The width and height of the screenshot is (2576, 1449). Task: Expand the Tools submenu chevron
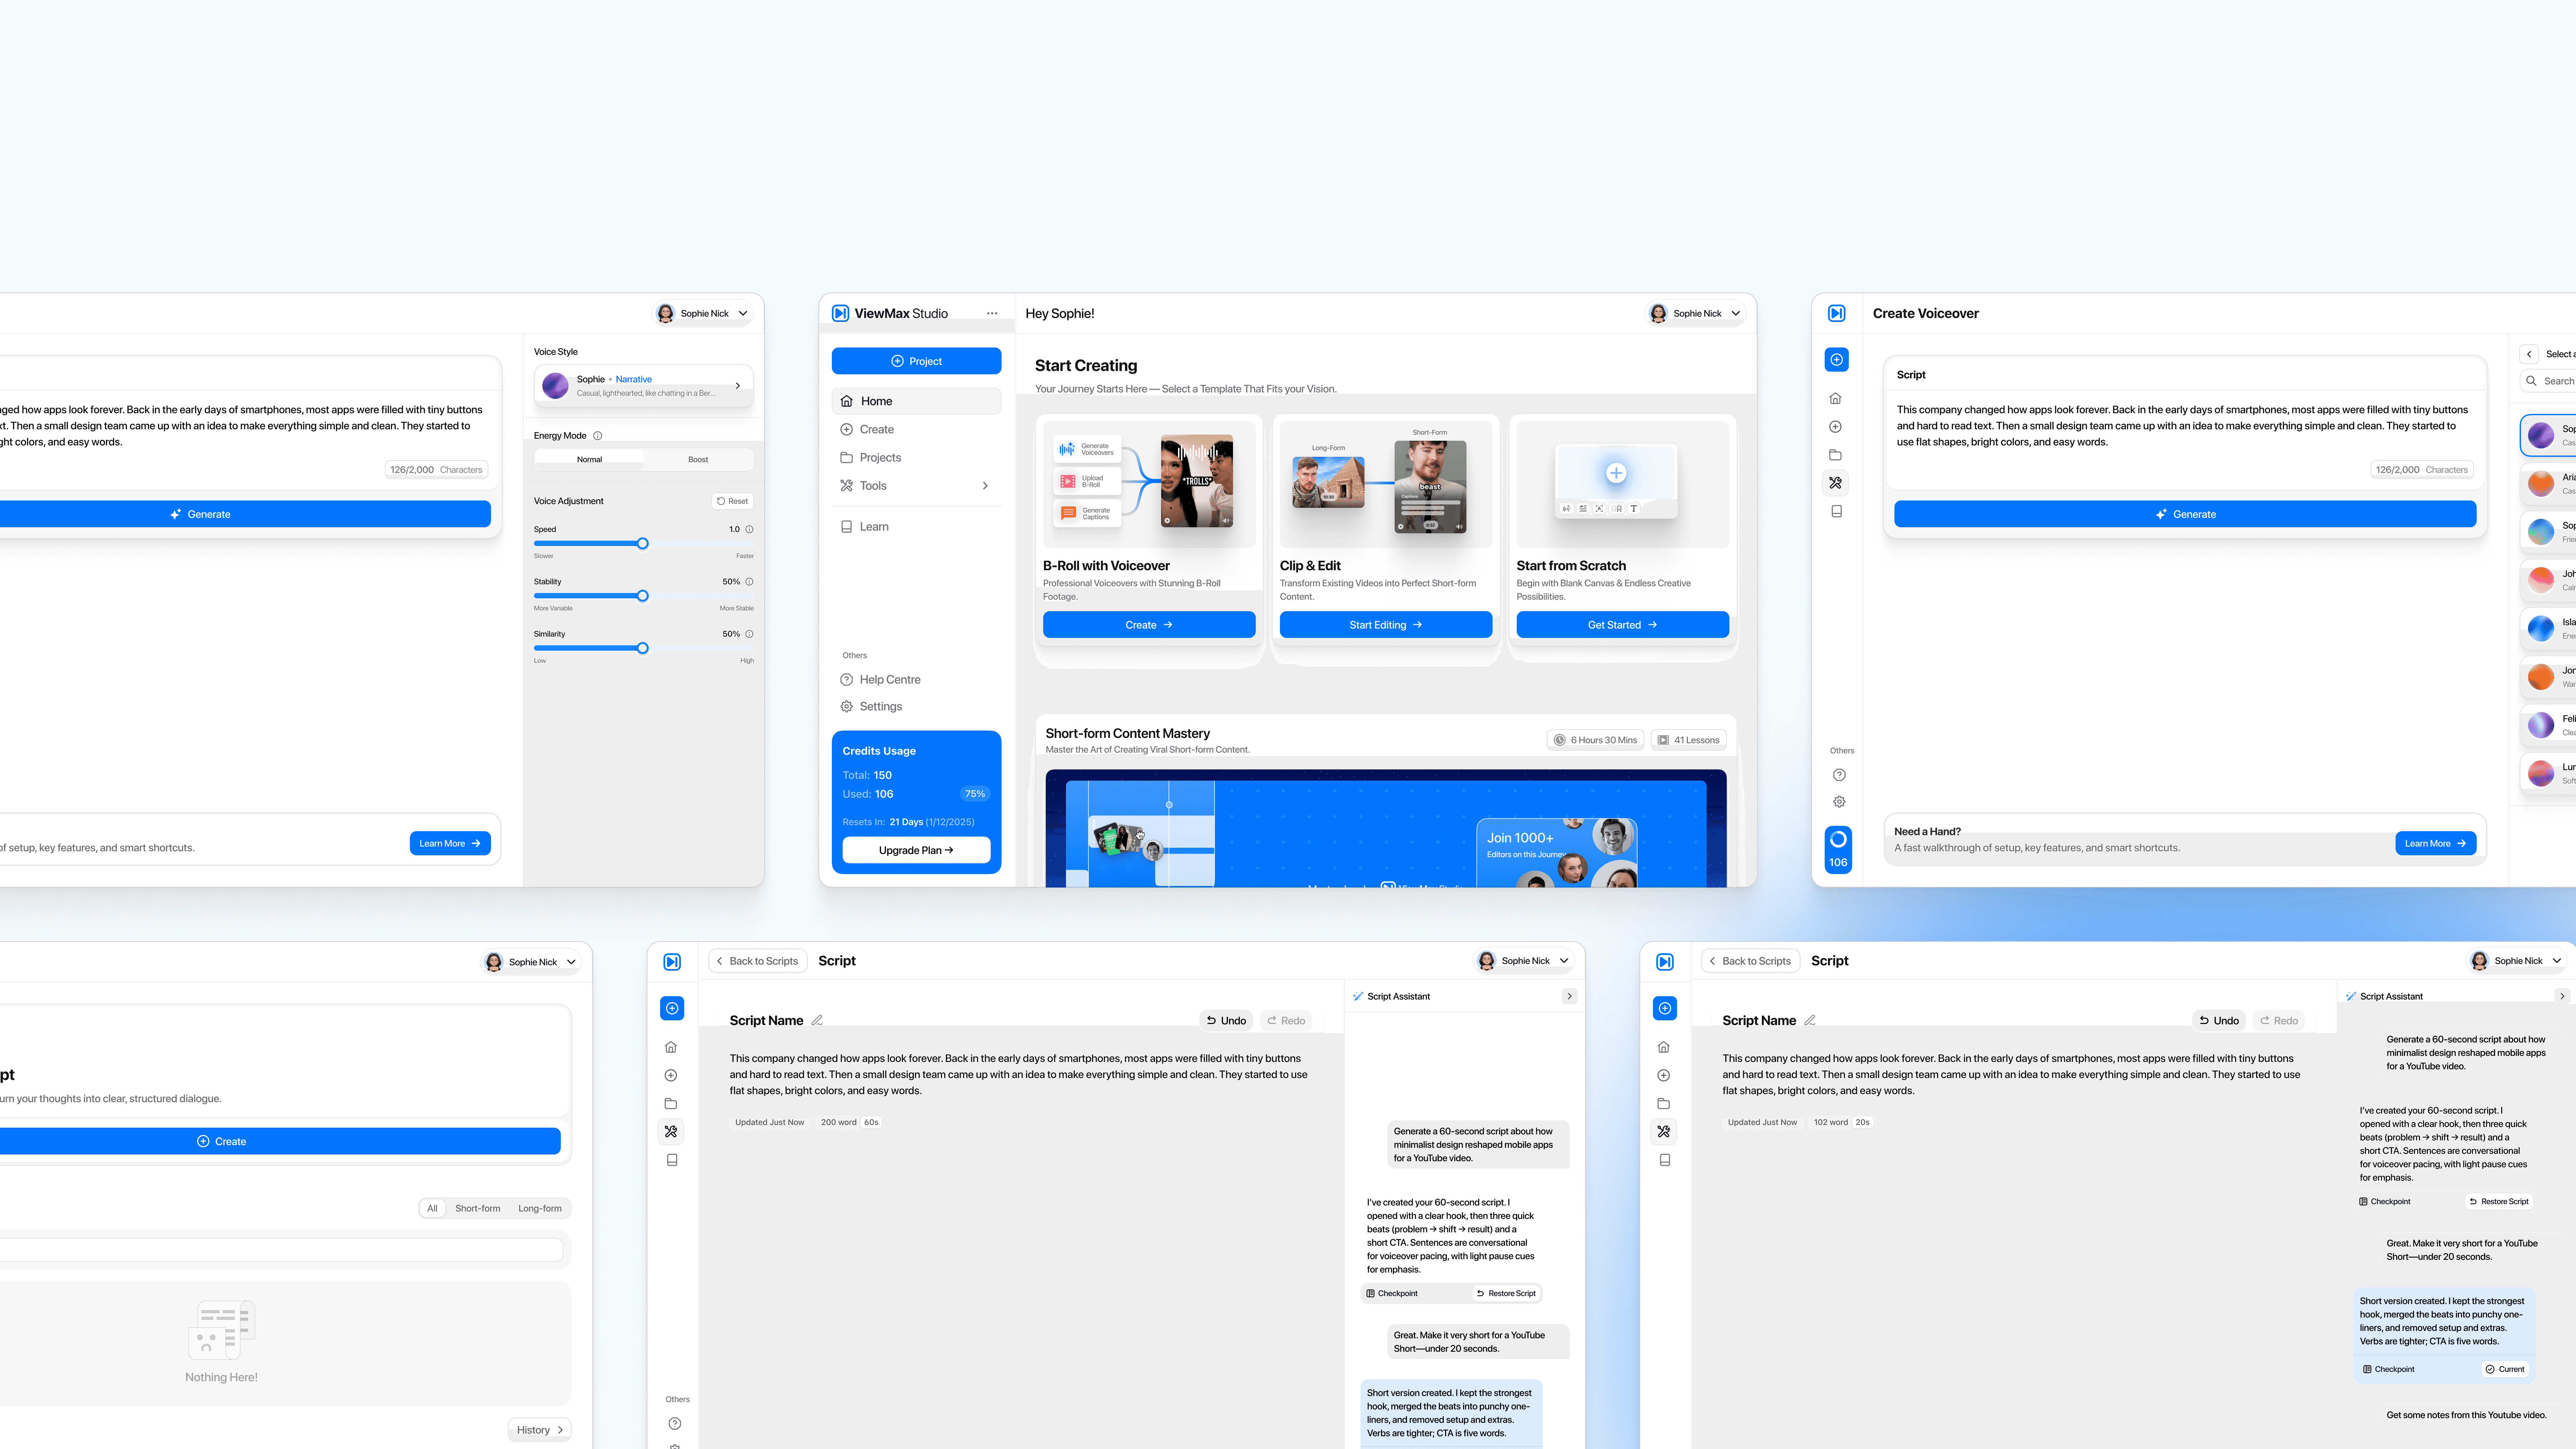(985, 486)
